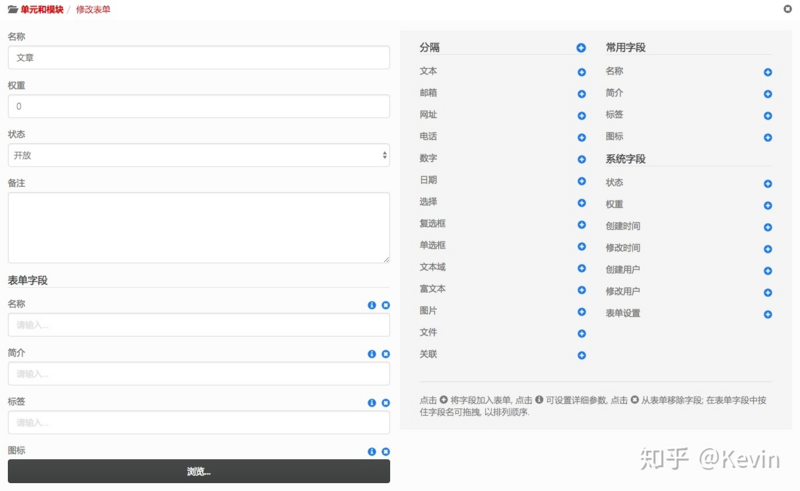Open info settings for 图标 form field

coord(372,452)
